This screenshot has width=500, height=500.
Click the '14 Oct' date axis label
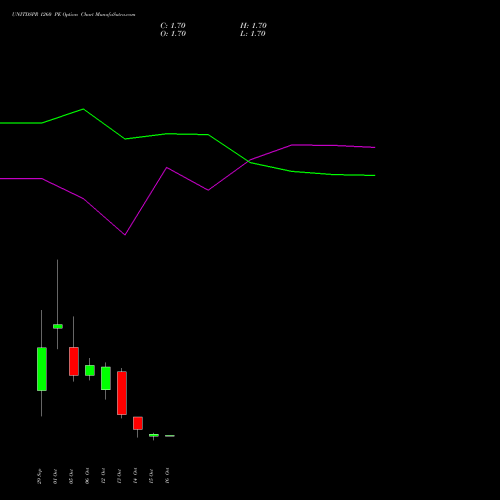point(135,476)
